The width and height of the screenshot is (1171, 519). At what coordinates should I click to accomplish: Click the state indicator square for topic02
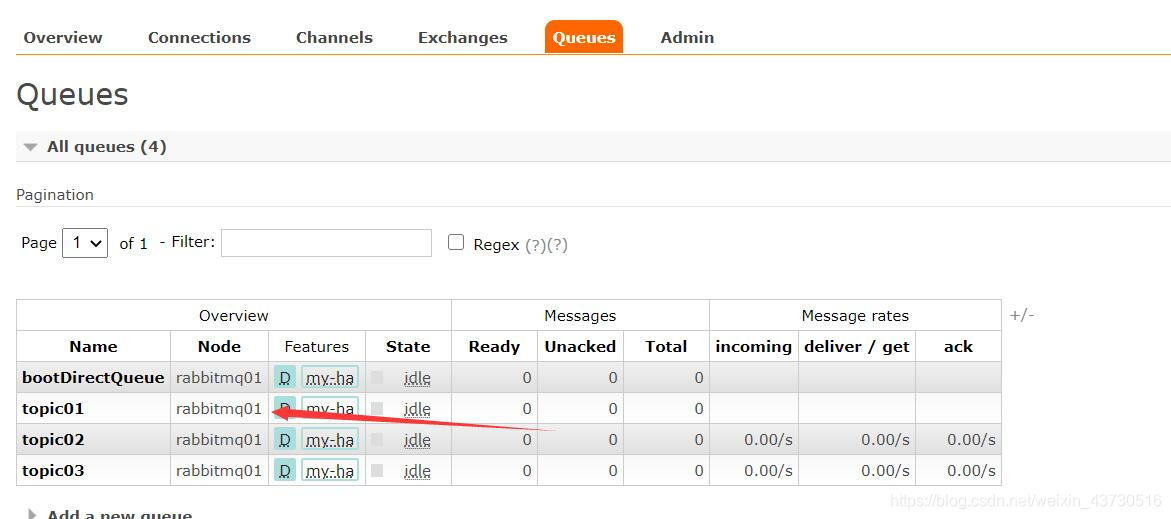[x=377, y=439]
